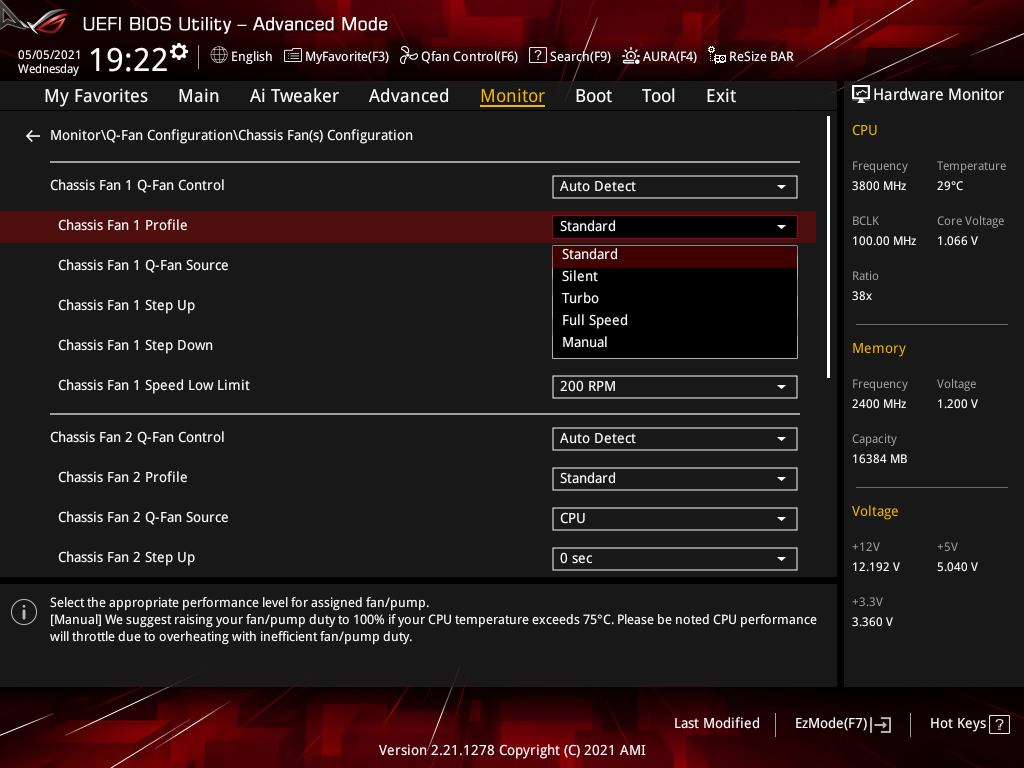Click the back arrow in breadcrumb path
This screenshot has height=768, width=1024.
tap(33, 136)
